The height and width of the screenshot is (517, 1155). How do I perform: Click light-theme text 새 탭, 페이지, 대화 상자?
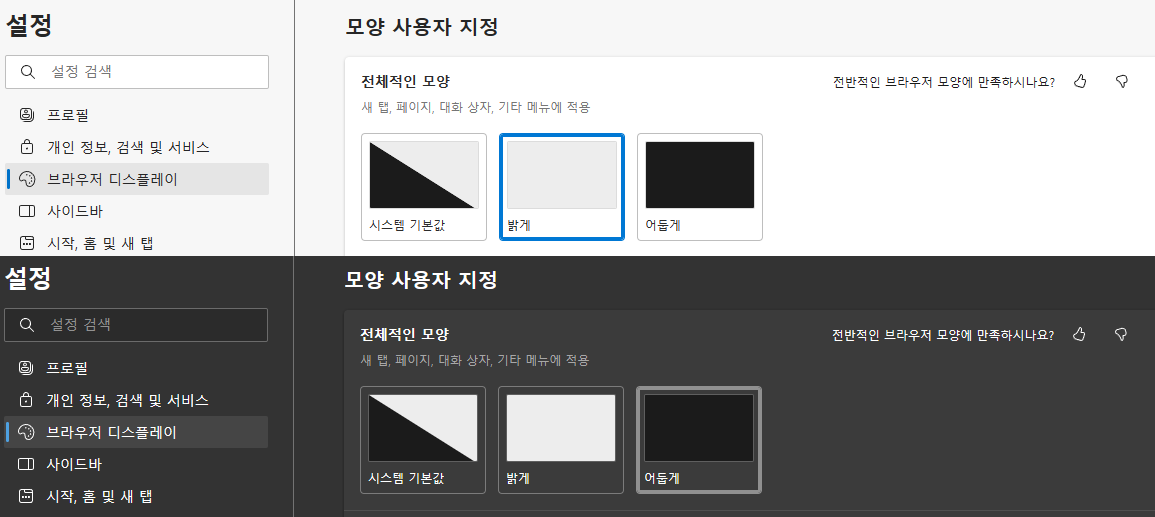[428, 108]
